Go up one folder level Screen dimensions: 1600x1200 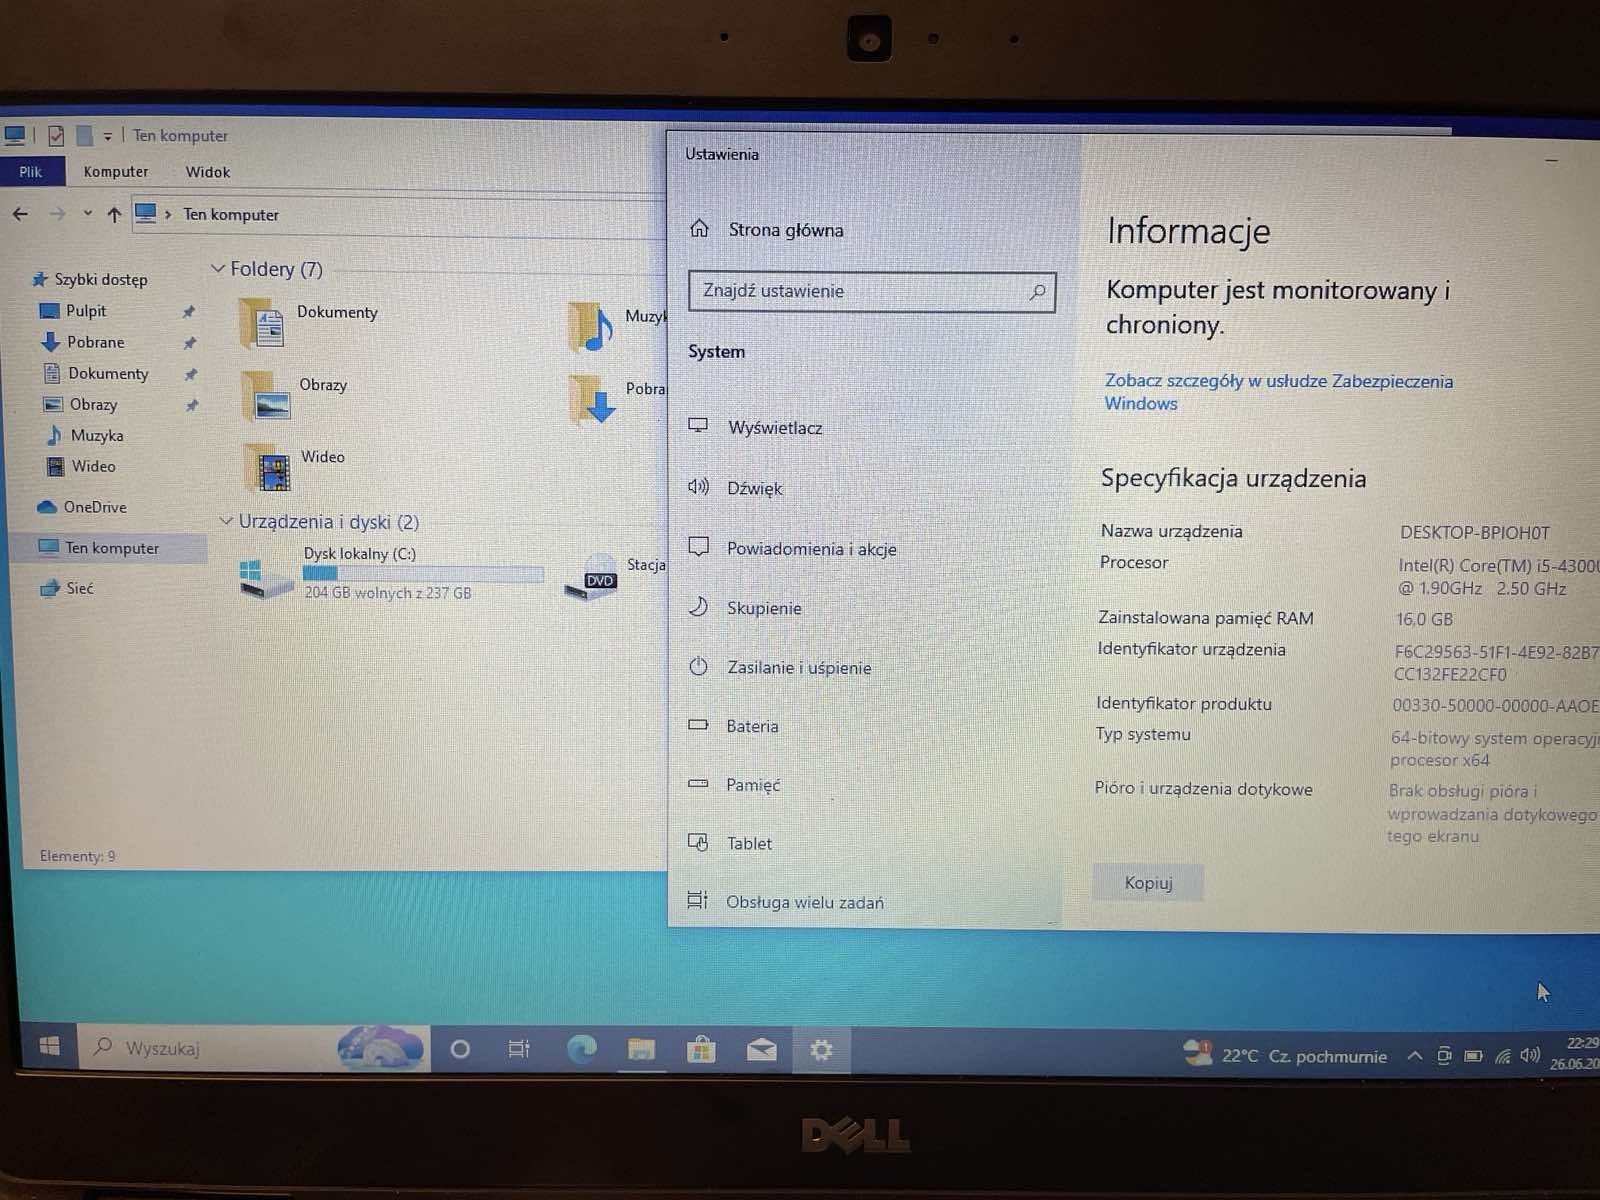pyautogui.click(x=114, y=214)
